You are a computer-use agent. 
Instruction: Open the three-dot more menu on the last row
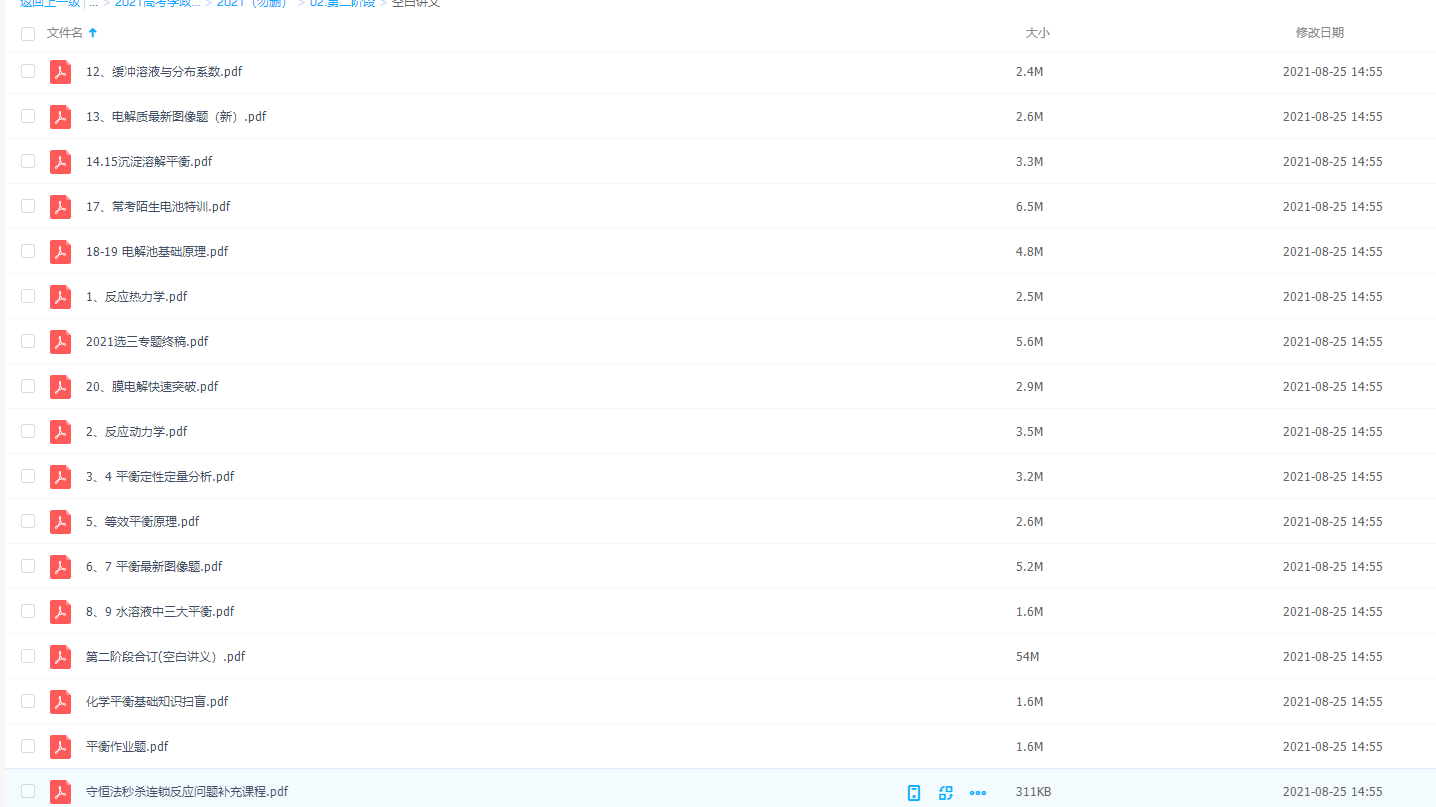(978, 793)
